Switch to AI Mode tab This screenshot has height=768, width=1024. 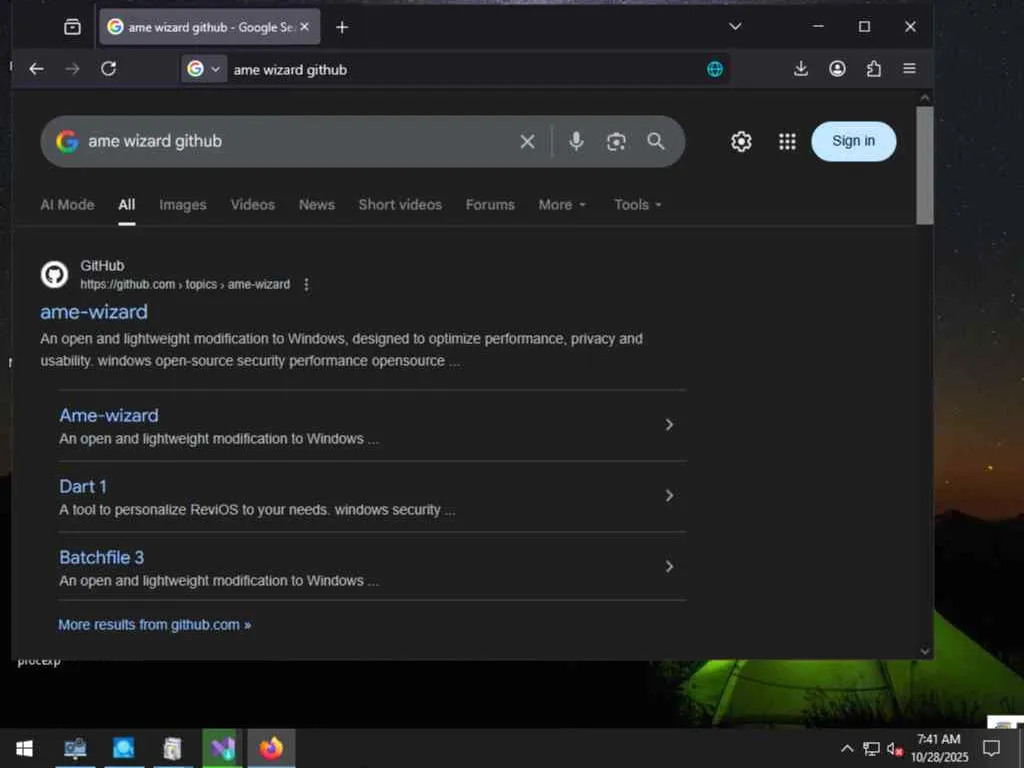pyautogui.click(x=67, y=204)
